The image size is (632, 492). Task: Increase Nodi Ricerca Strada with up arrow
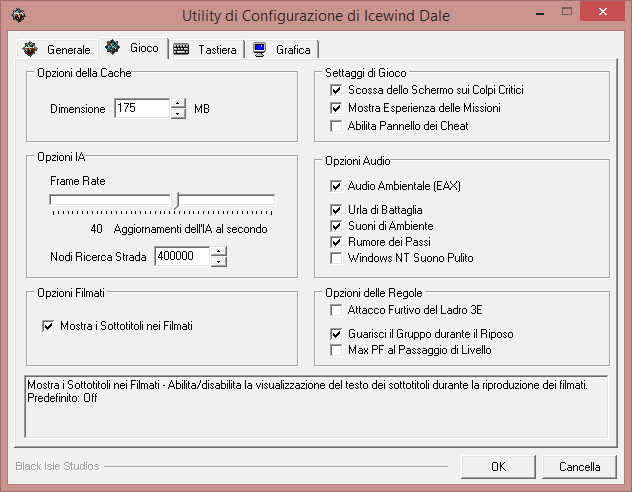point(218,251)
